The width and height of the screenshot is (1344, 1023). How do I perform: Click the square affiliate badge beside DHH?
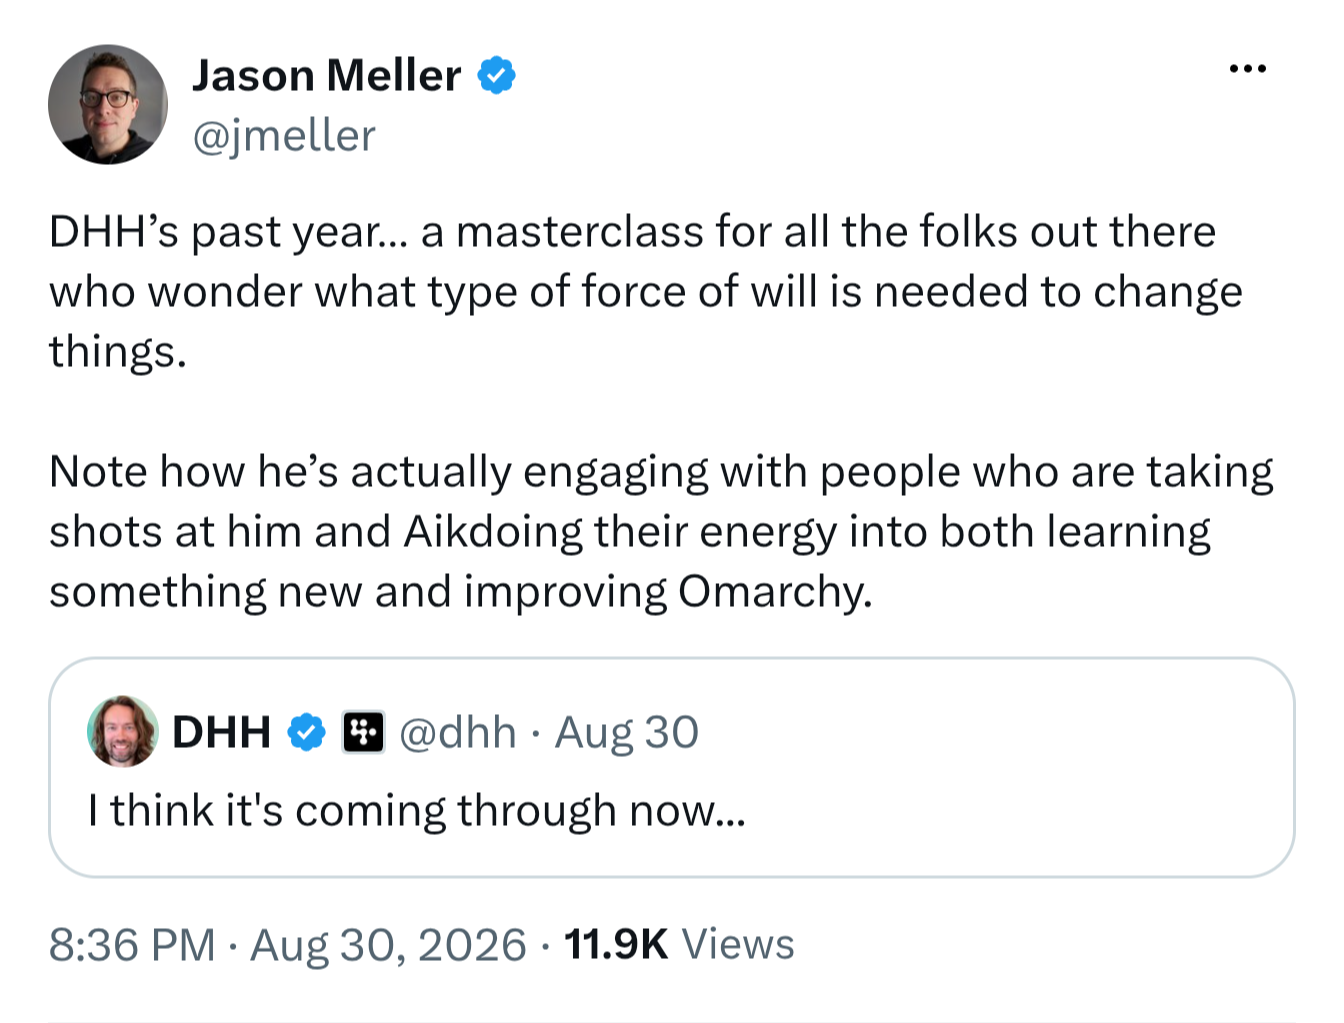[x=363, y=733]
